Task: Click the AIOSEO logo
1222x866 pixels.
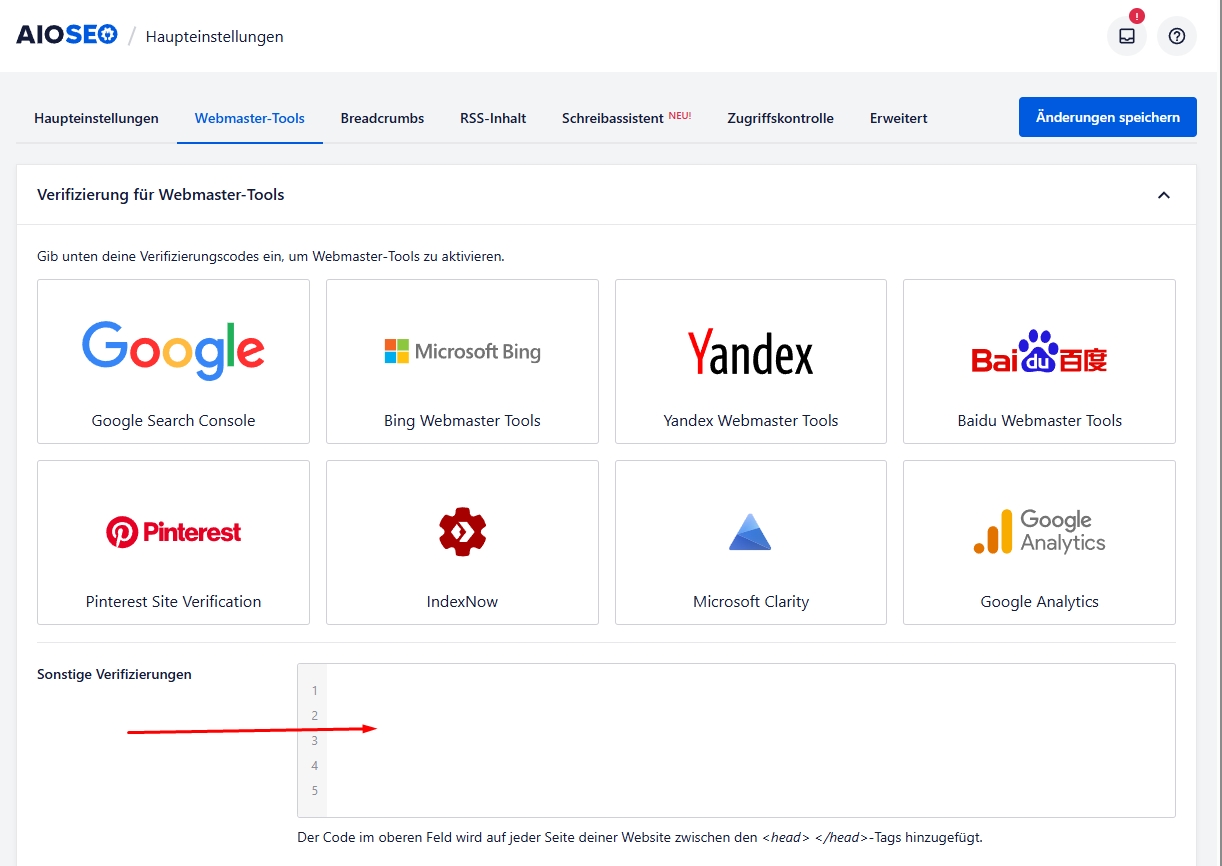Action: [67, 35]
